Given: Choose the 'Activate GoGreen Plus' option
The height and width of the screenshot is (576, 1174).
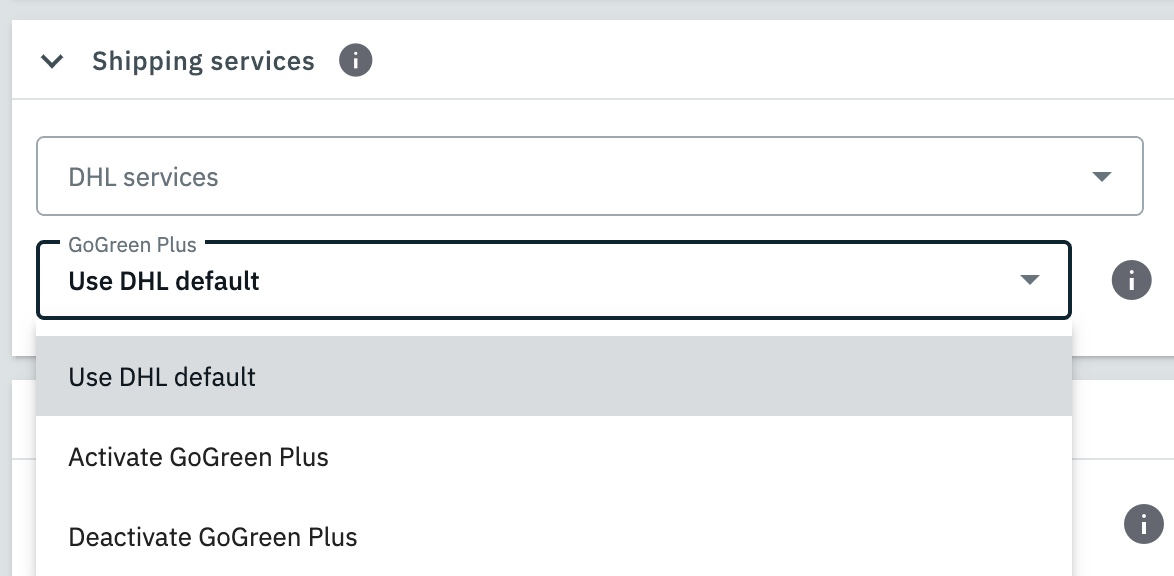Looking at the screenshot, I should (198, 457).
